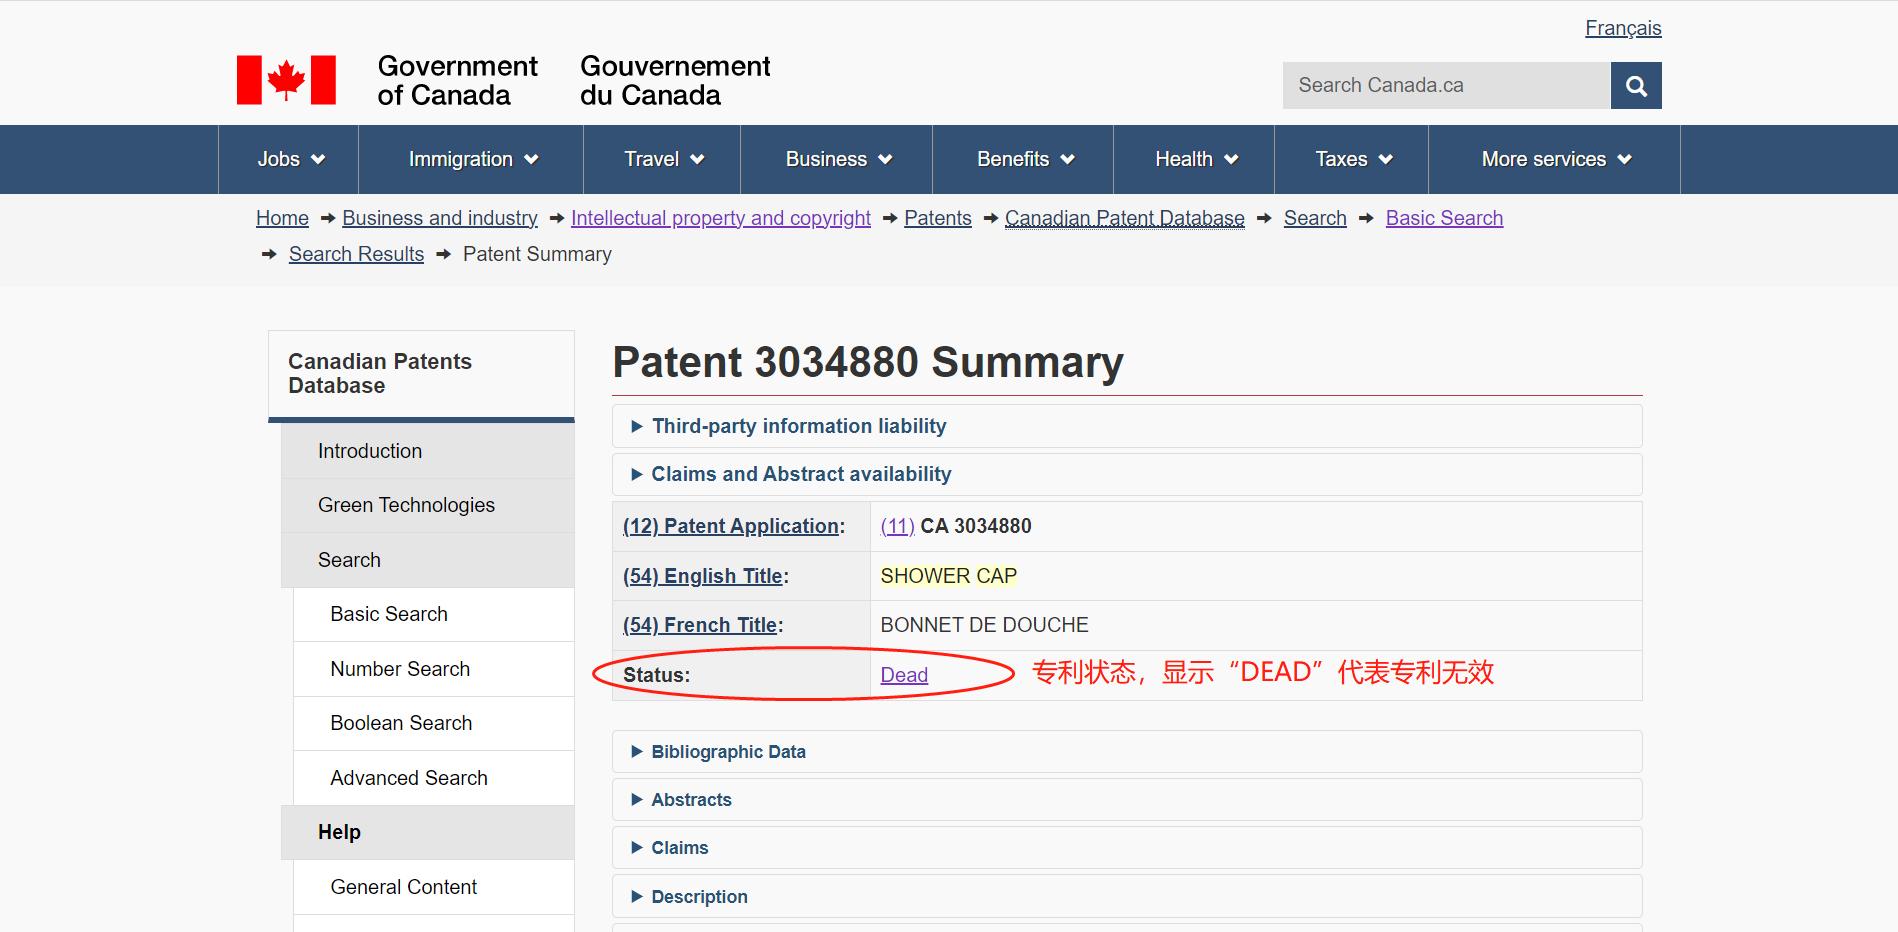This screenshot has width=1898, height=932.
Task: Expand the Abstracts section
Action: (x=691, y=799)
